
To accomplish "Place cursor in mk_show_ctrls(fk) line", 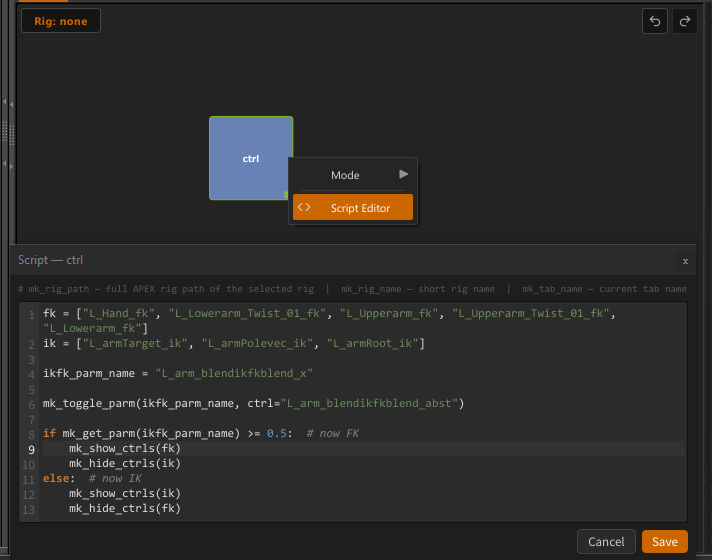I will click(x=125, y=448).
